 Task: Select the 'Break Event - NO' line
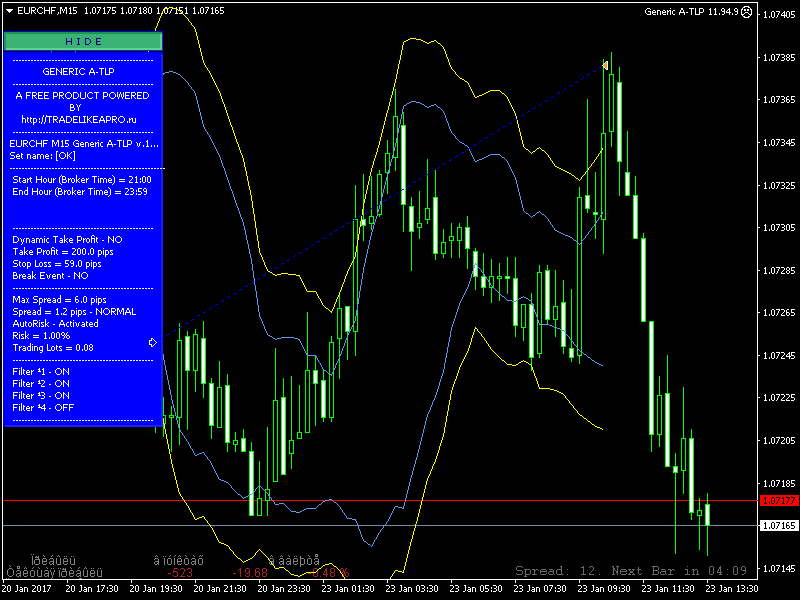tap(50, 276)
